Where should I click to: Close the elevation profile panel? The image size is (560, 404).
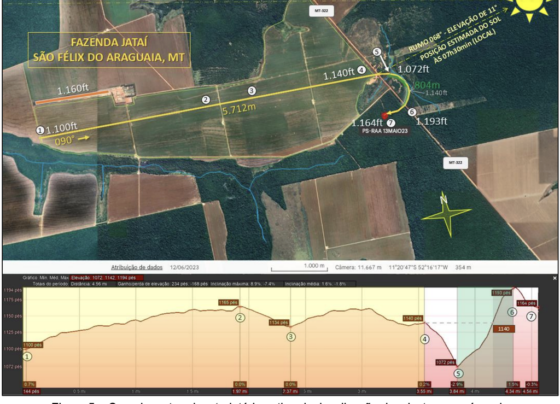click(555, 278)
